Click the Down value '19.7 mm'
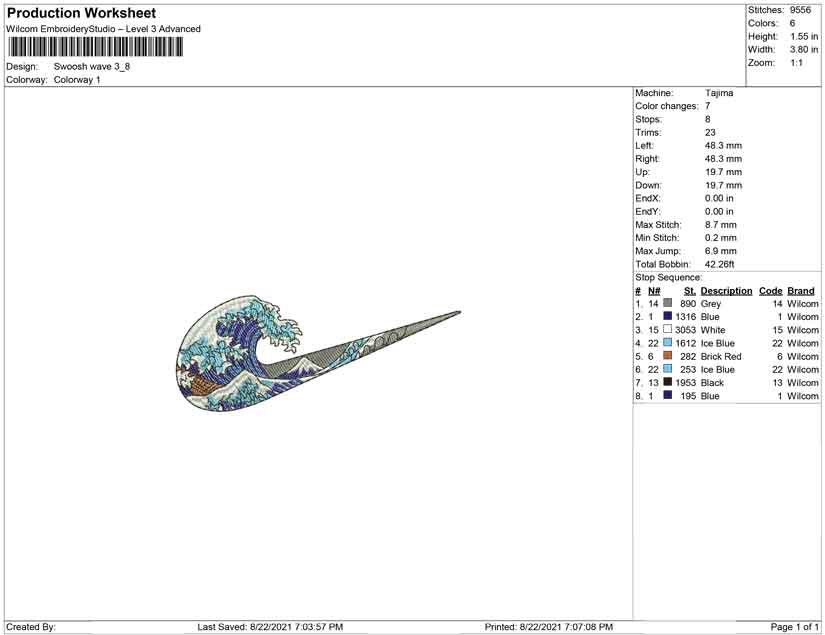 point(723,185)
